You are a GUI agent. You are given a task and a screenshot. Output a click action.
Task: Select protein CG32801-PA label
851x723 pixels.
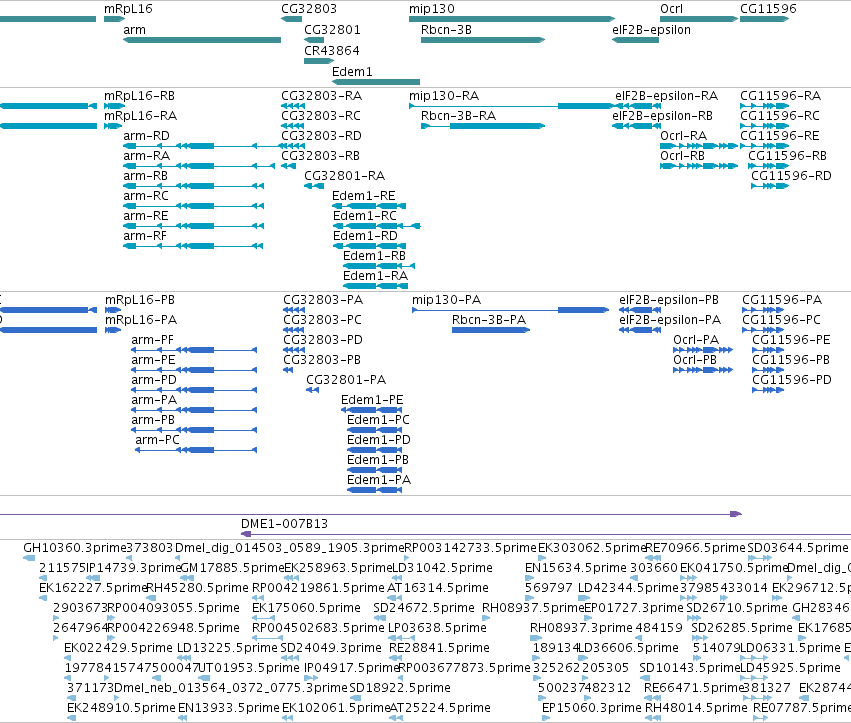pos(346,380)
